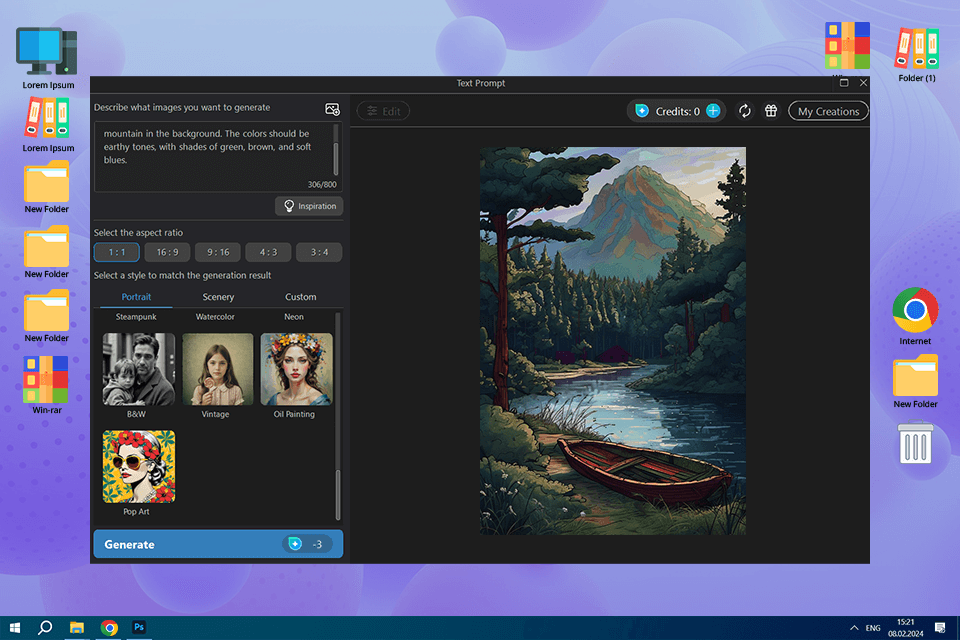
Task: Click the ENG language indicator
Action: point(873,628)
